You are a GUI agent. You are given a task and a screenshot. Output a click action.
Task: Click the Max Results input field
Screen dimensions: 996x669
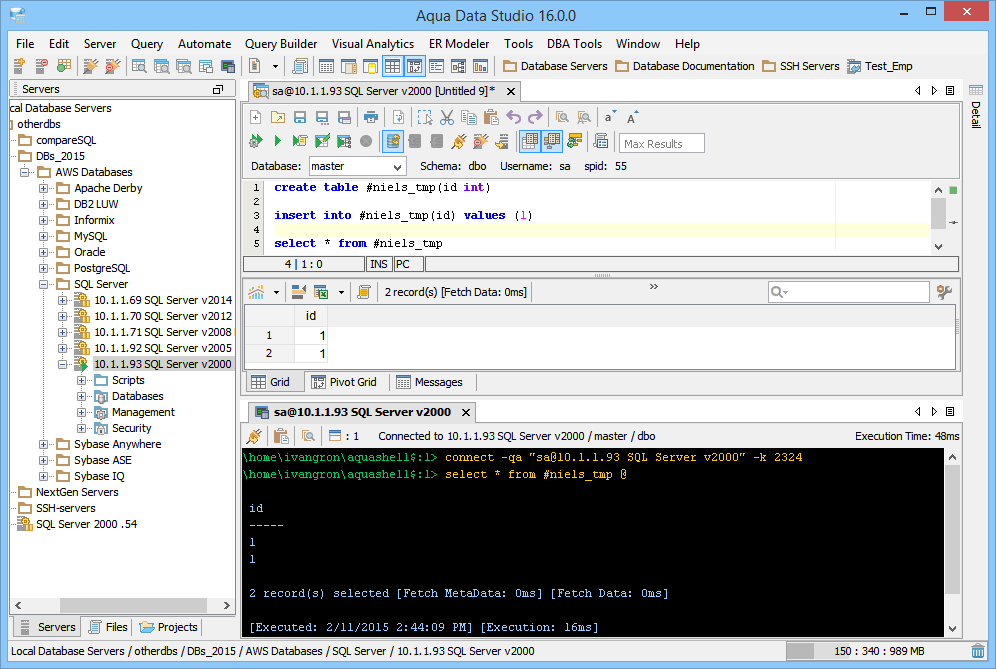click(x=661, y=143)
